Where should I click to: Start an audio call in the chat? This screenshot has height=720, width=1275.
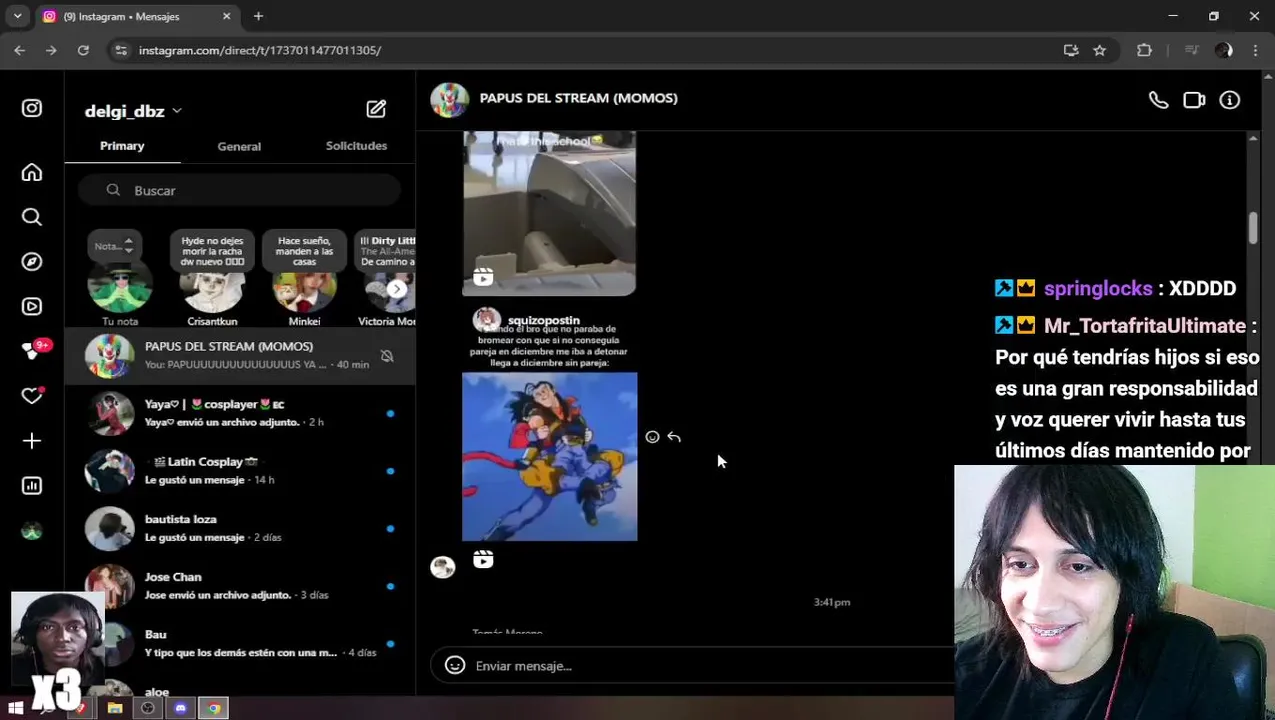pos(1158,100)
